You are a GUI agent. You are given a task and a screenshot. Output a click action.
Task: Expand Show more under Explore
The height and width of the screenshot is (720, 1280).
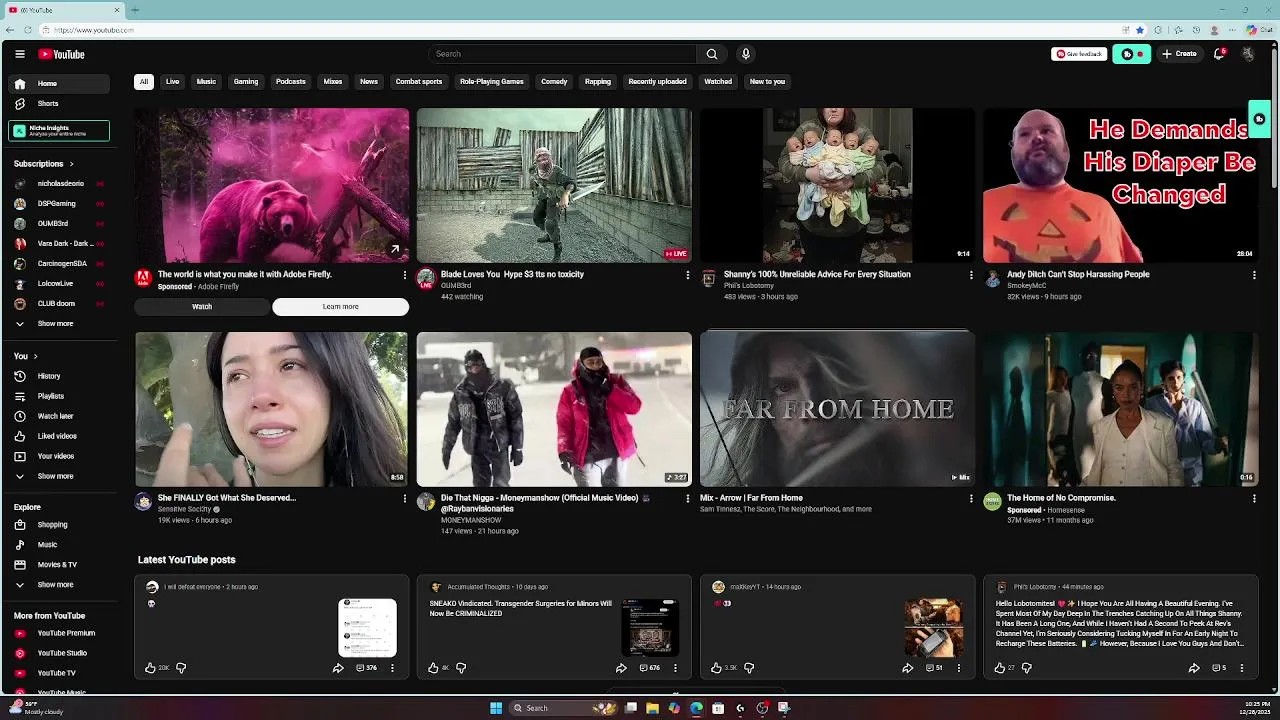click(x=60, y=584)
